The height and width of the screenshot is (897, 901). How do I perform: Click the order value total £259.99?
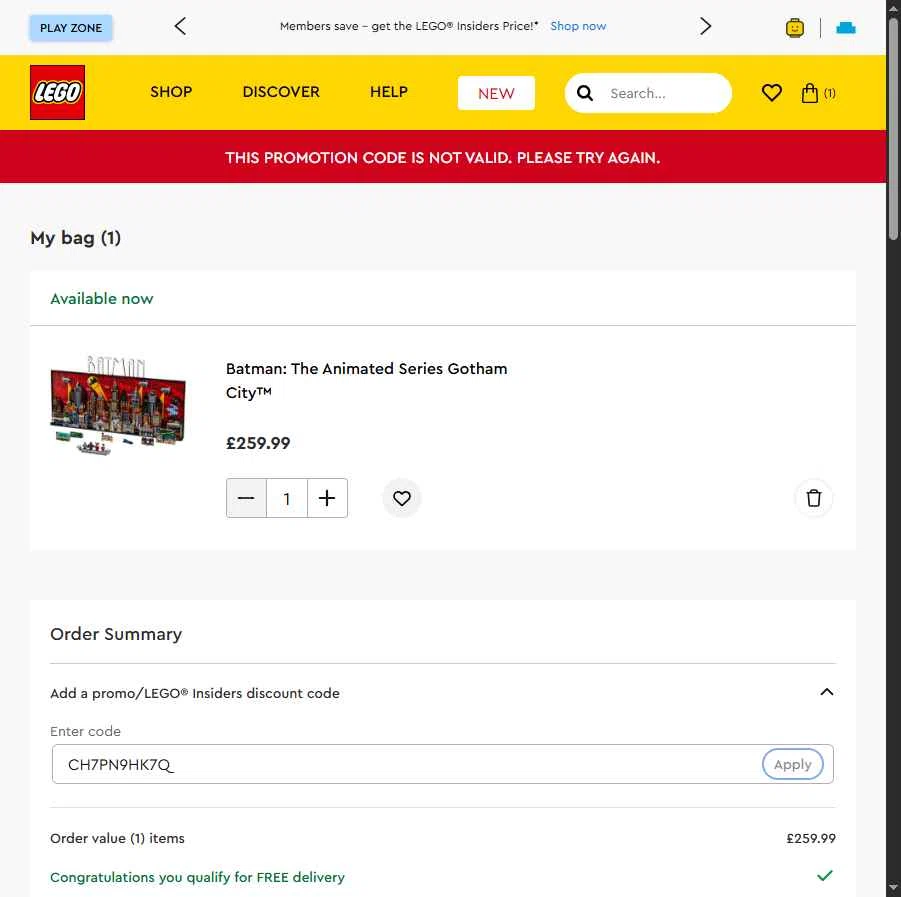click(811, 838)
